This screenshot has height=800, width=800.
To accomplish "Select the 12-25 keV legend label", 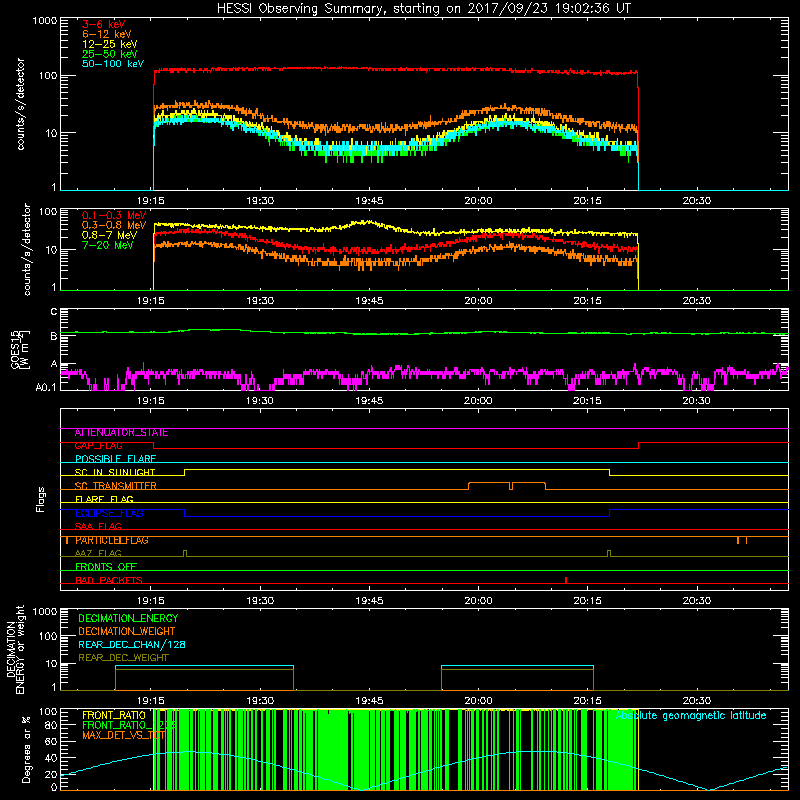I will (x=110, y=44).
